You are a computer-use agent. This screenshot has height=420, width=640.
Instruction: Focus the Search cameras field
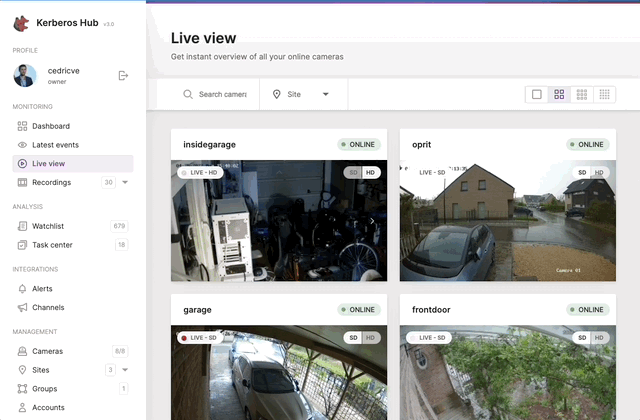click(x=222, y=94)
